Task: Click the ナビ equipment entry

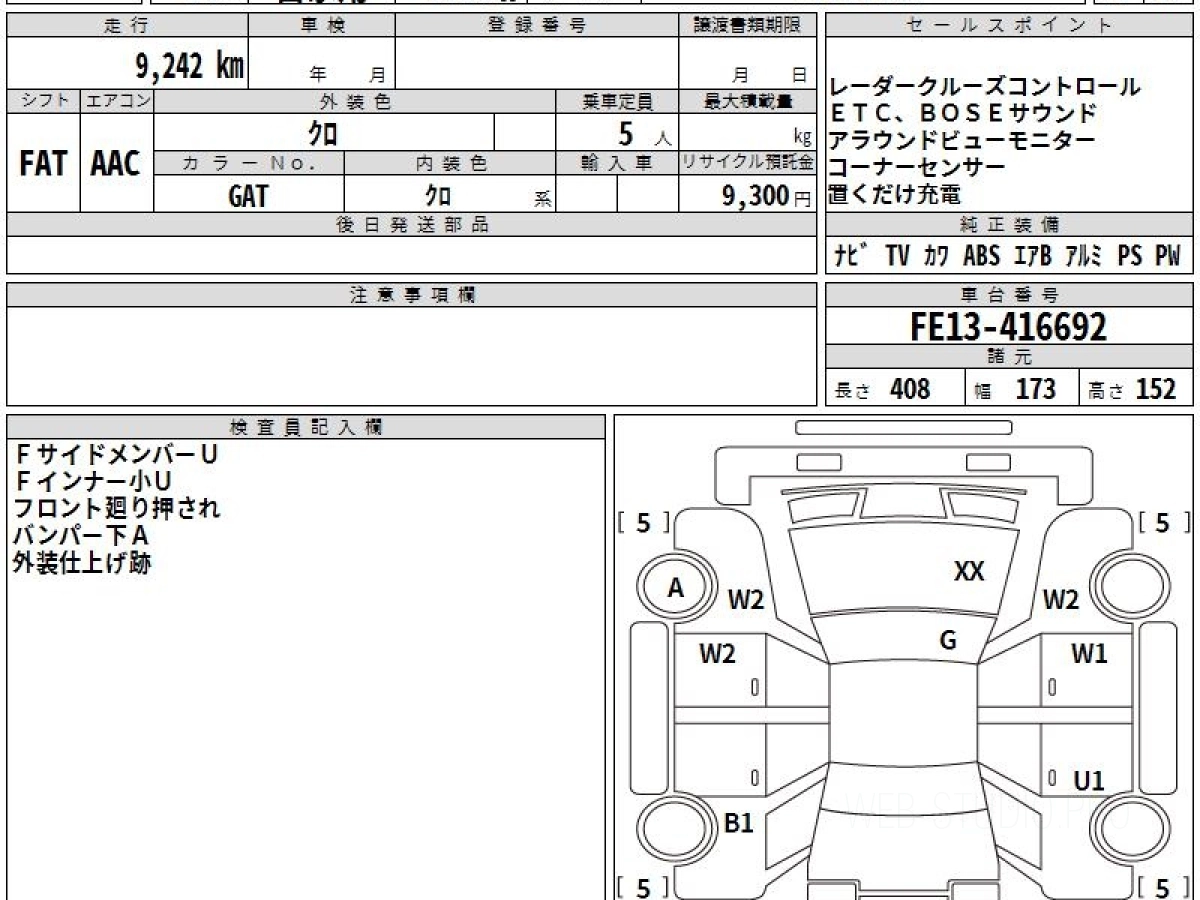Action: (x=853, y=256)
